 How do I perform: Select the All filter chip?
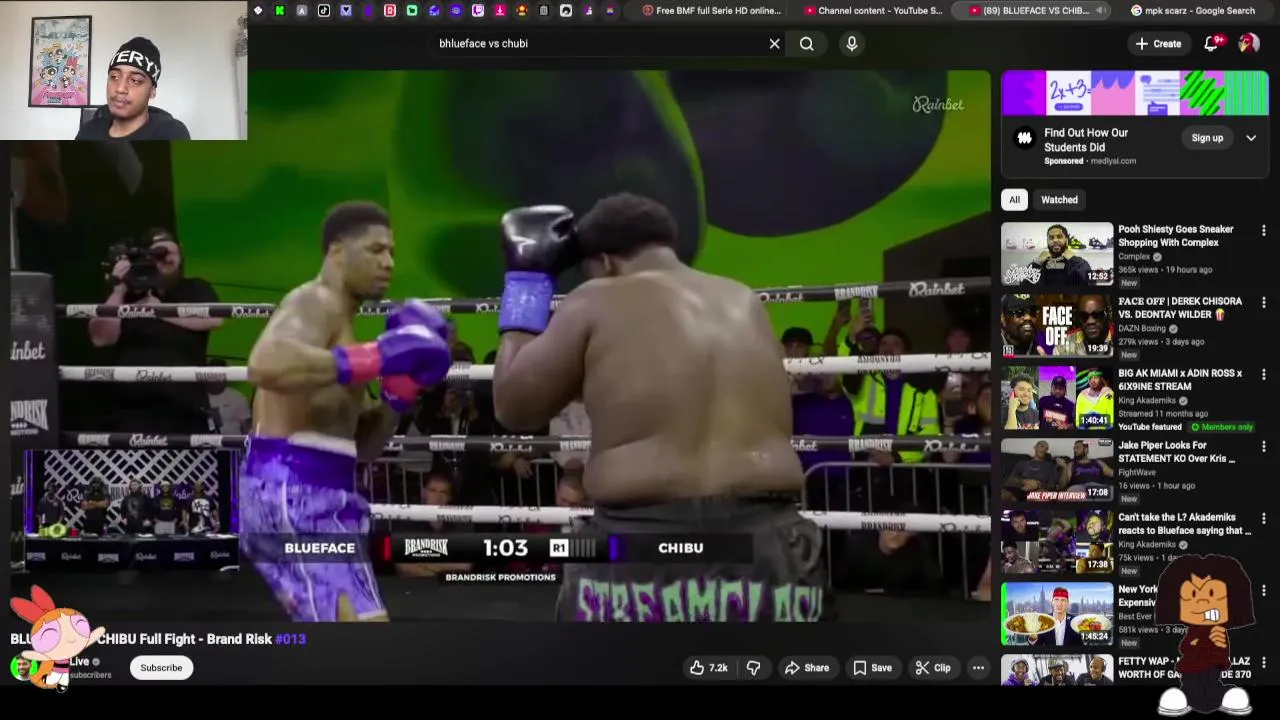pos(1014,200)
